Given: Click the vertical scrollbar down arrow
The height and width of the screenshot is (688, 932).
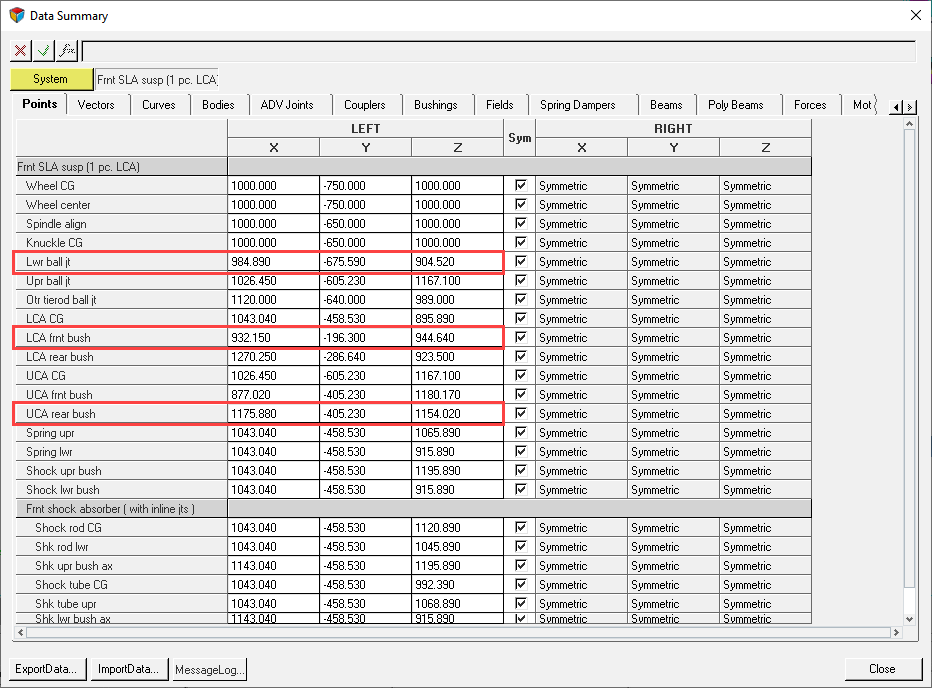Looking at the screenshot, I should click(x=909, y=619).
